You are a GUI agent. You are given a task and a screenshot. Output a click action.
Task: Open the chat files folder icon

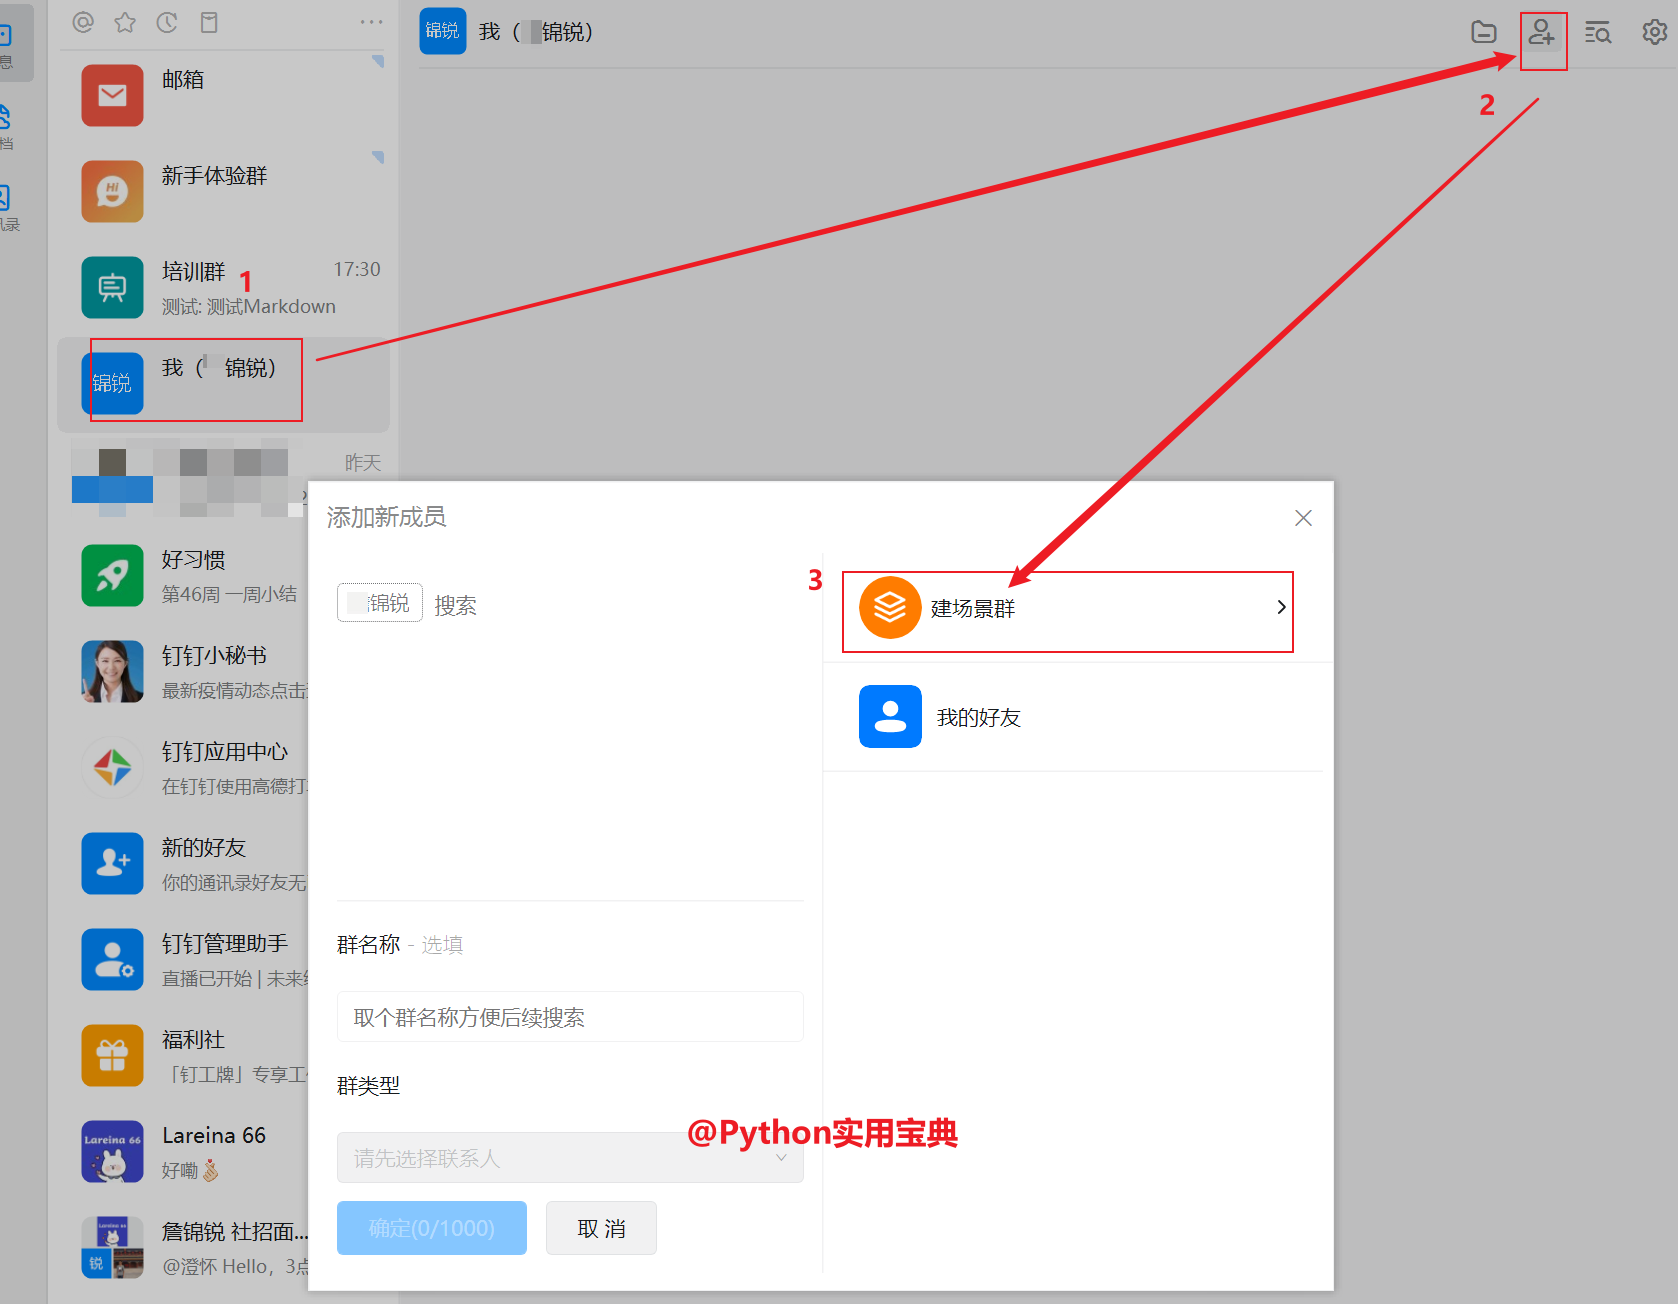point(1484,32)
